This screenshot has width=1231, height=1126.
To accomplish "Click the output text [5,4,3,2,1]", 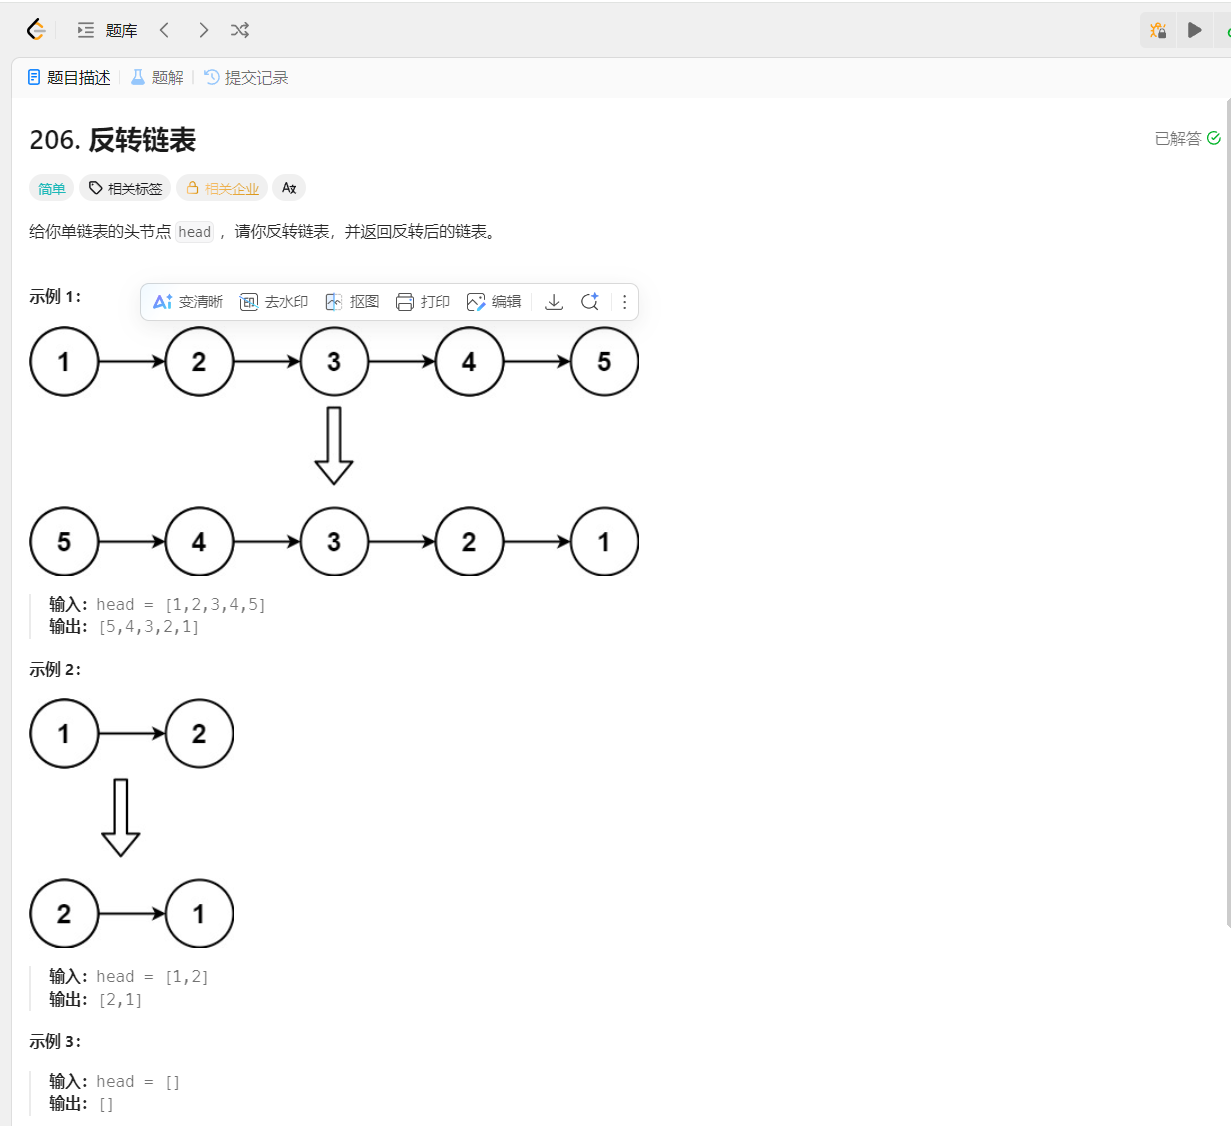I will pyautogui.click(x=149, y=627).
